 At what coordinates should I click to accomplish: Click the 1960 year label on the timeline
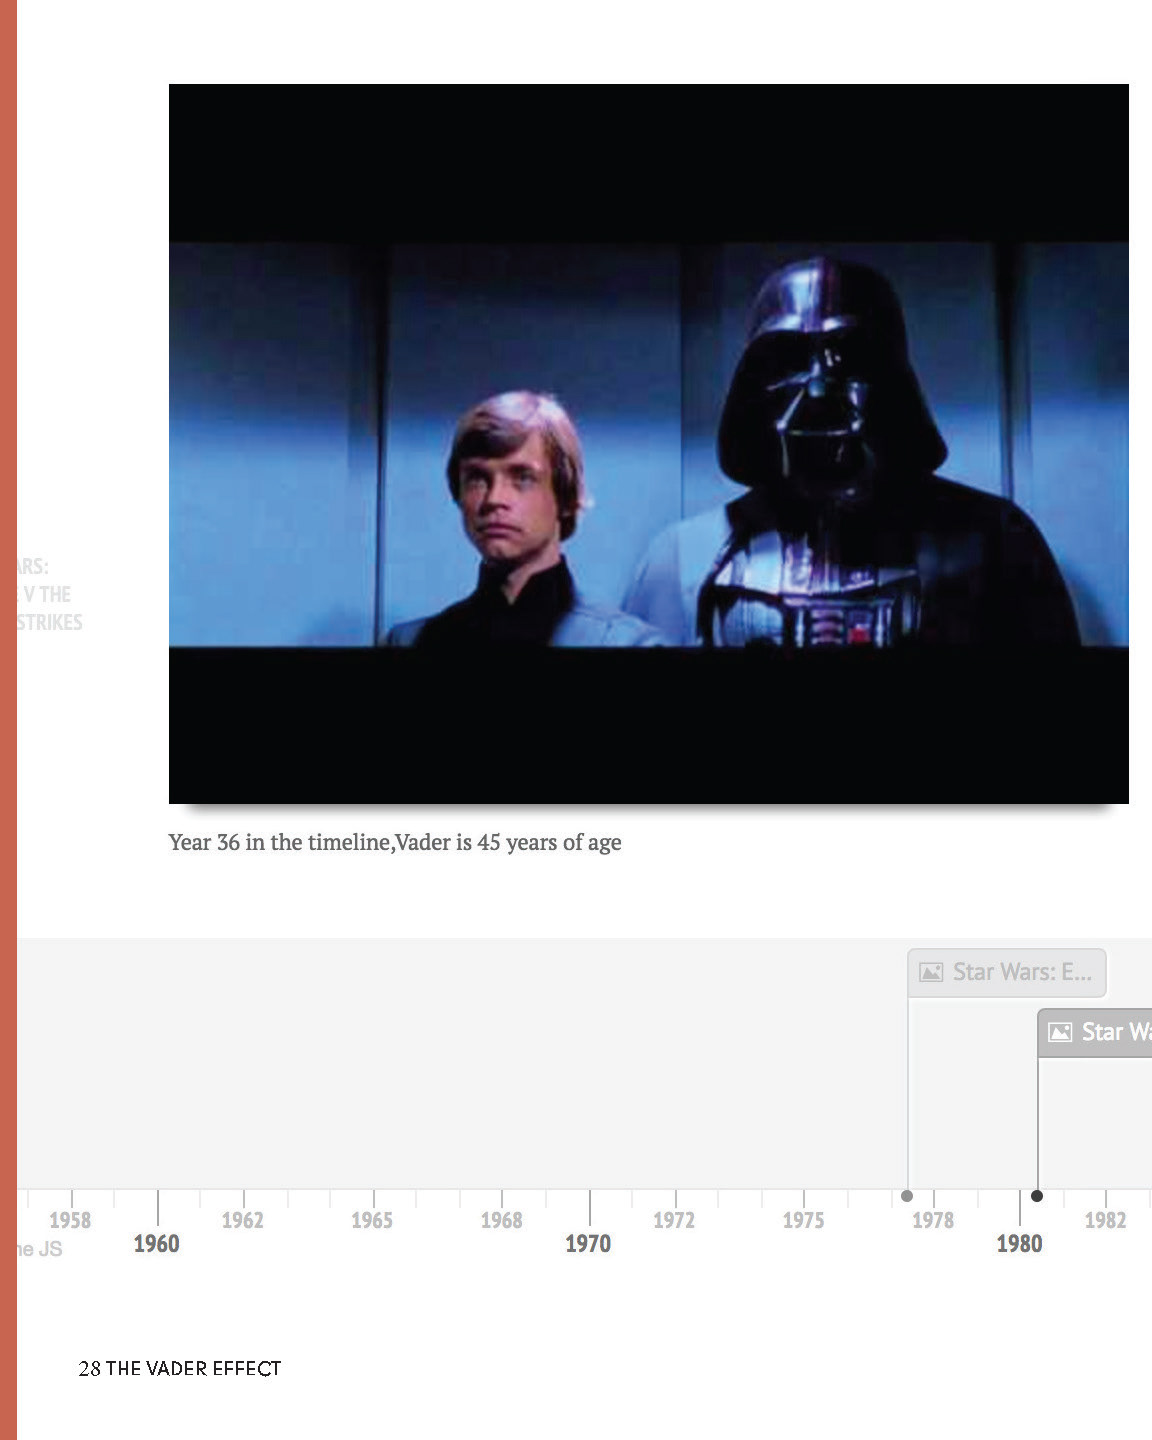coord(157,1244)
